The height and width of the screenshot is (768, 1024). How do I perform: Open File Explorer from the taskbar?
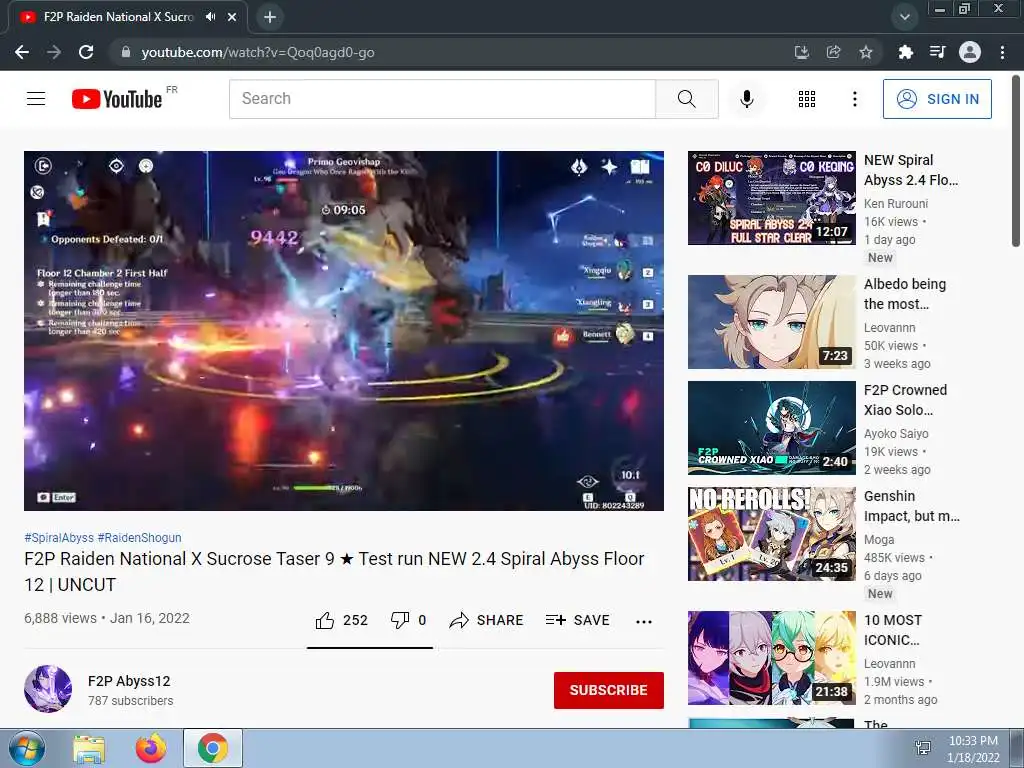[89, 748]
